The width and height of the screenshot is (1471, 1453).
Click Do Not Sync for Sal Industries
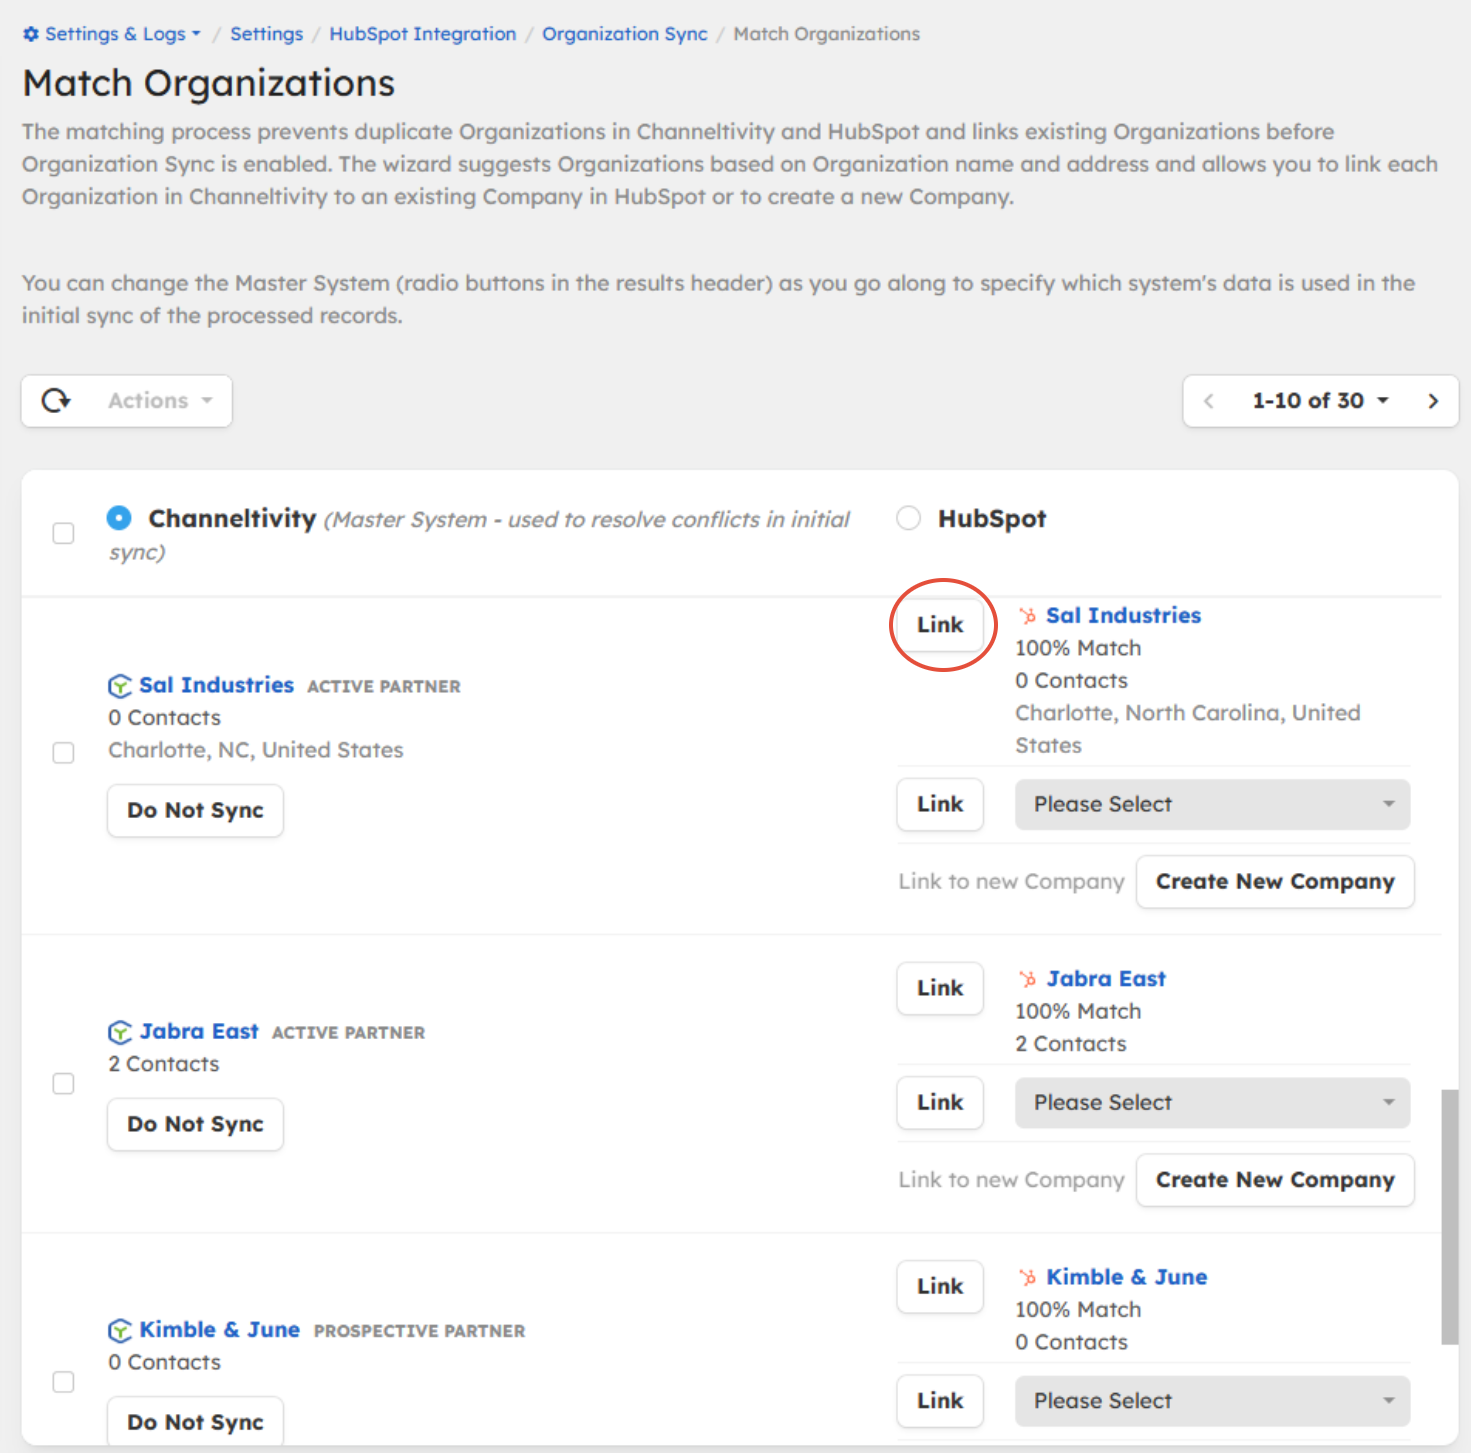tap(195, 811)
